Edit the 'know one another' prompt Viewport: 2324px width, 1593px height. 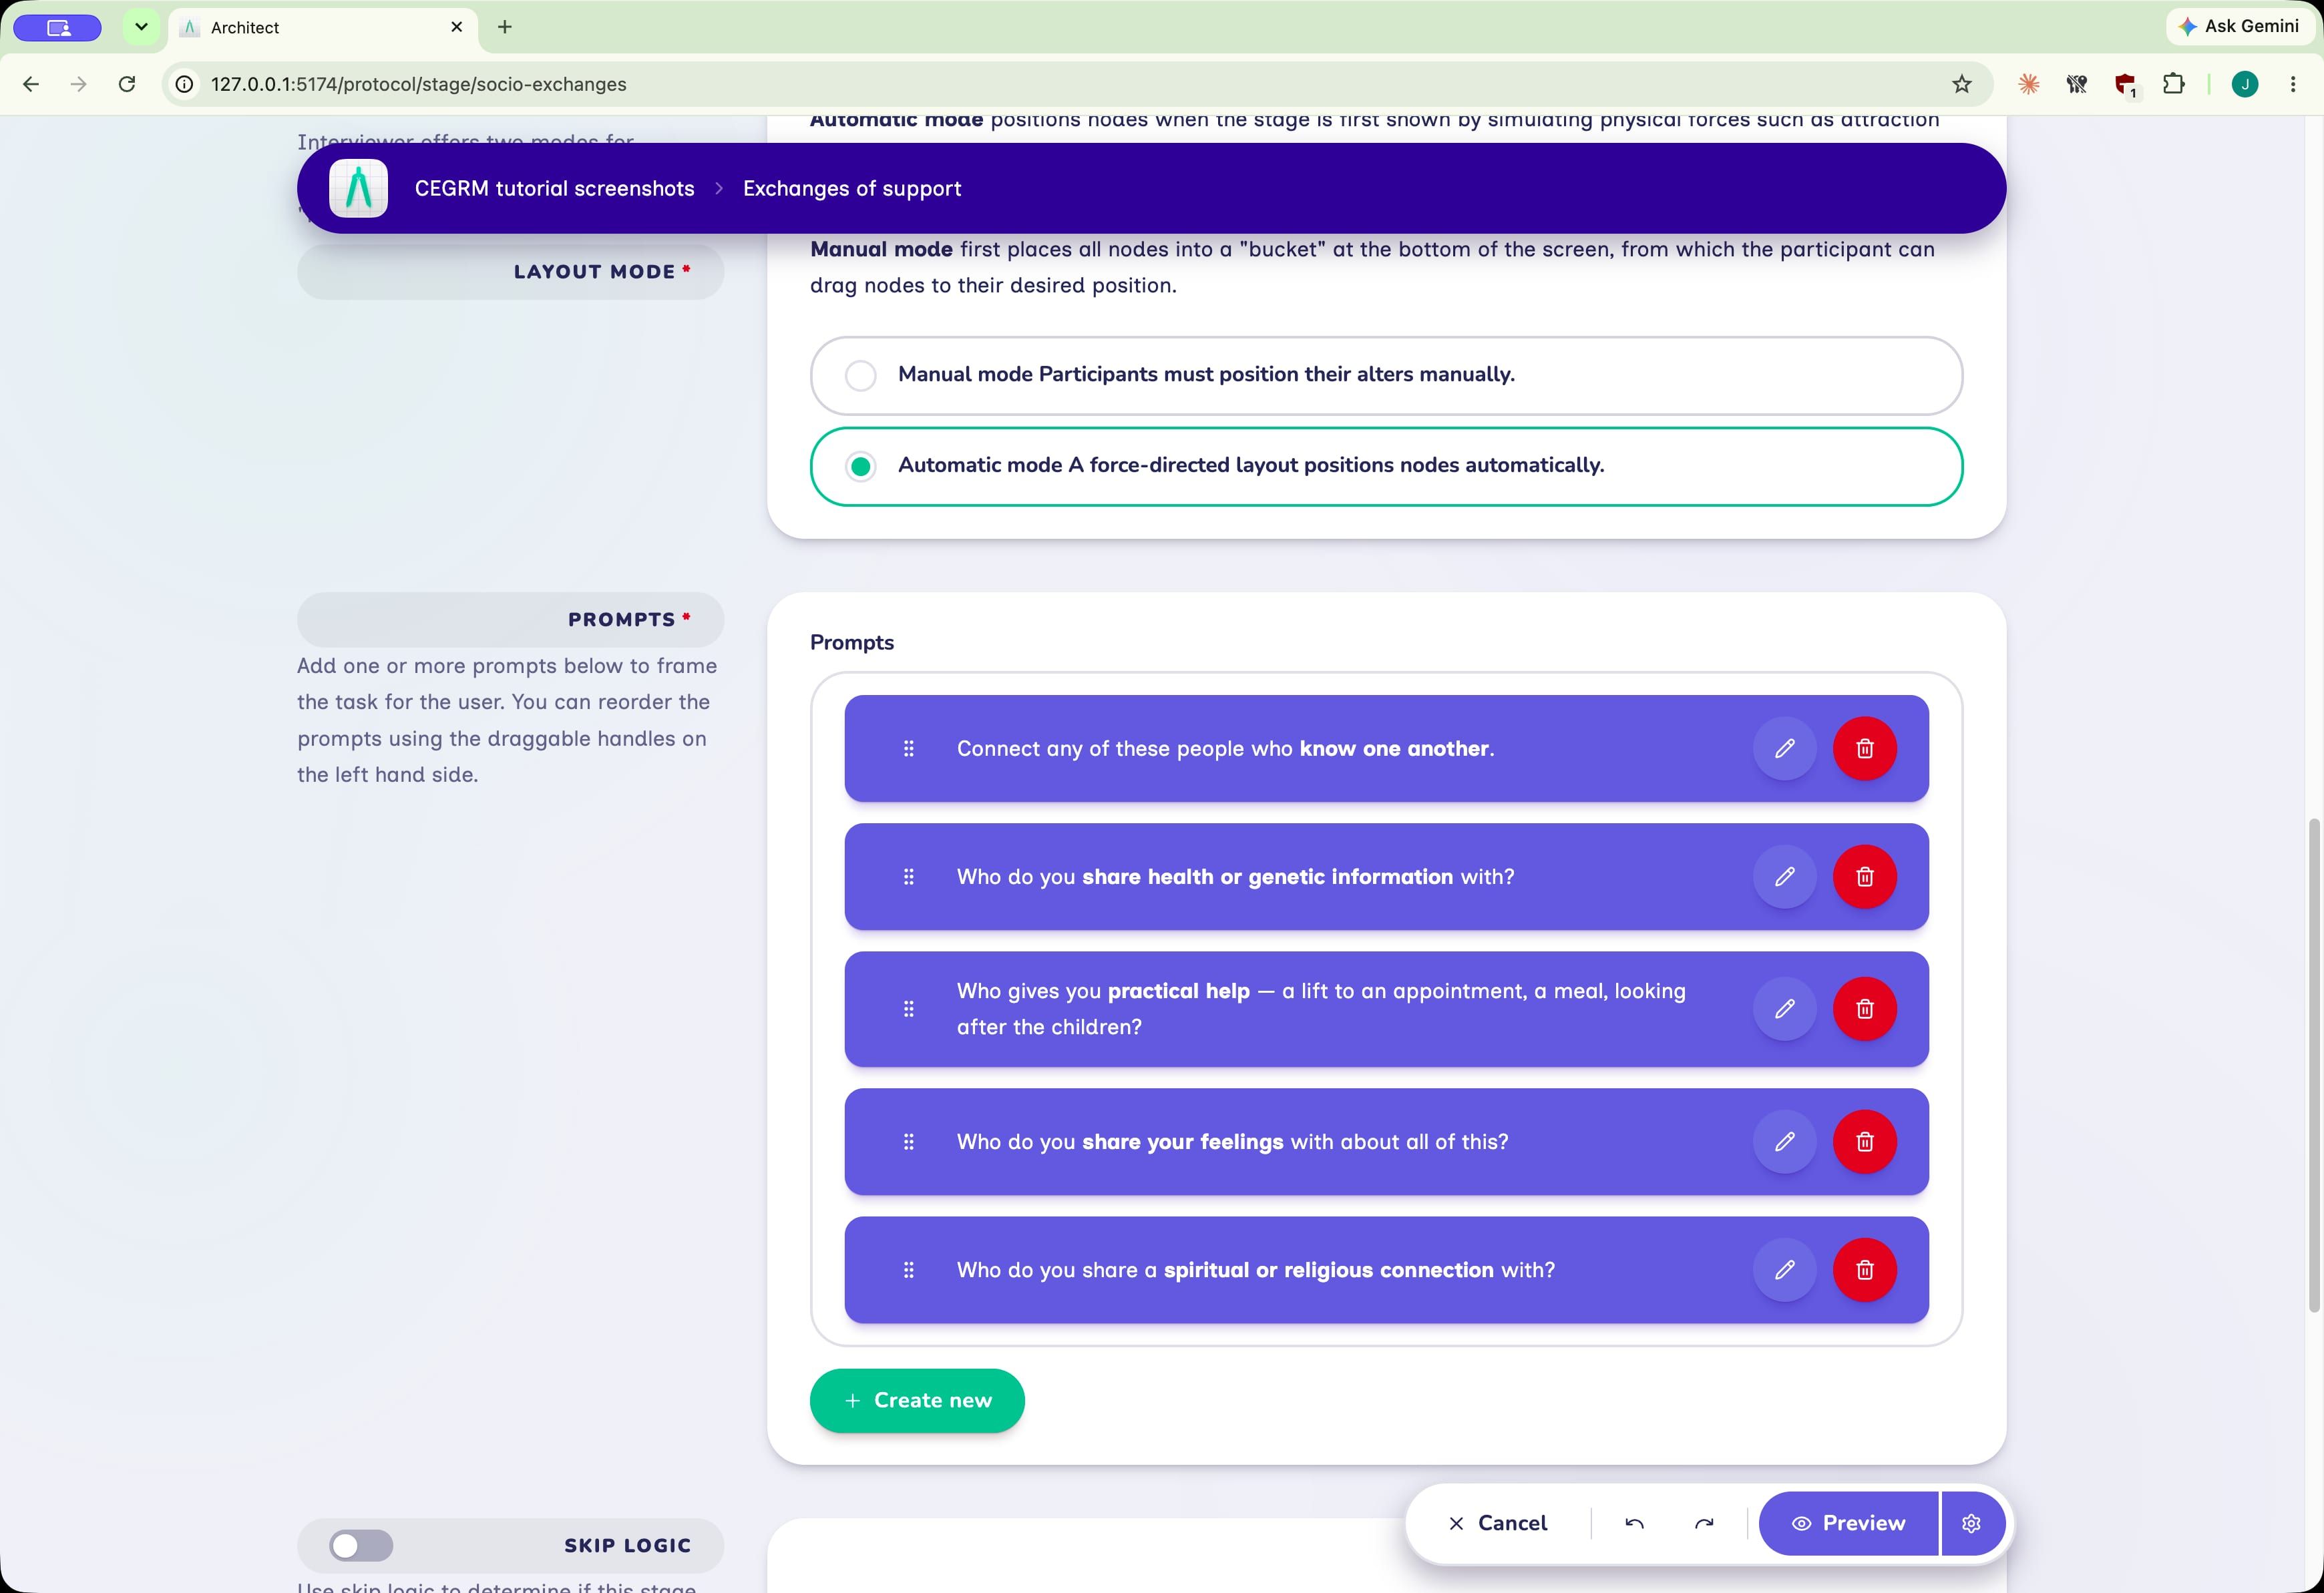(1784, 748)
